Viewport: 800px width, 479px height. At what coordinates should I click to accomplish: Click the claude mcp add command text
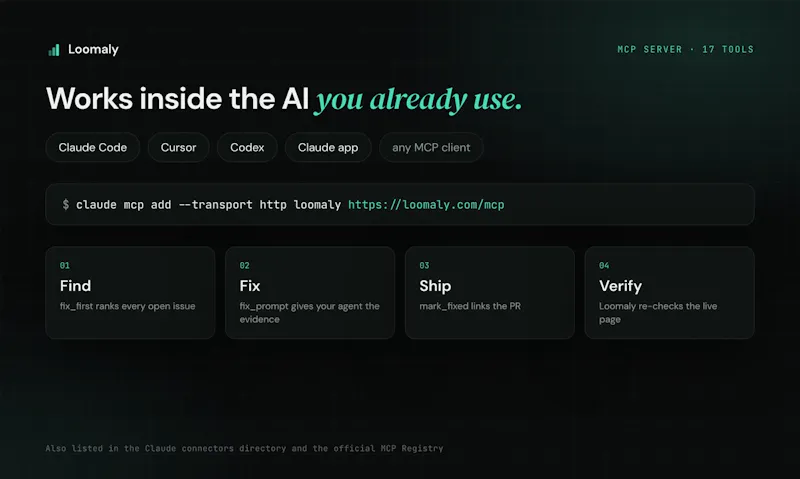click(208, 205)
